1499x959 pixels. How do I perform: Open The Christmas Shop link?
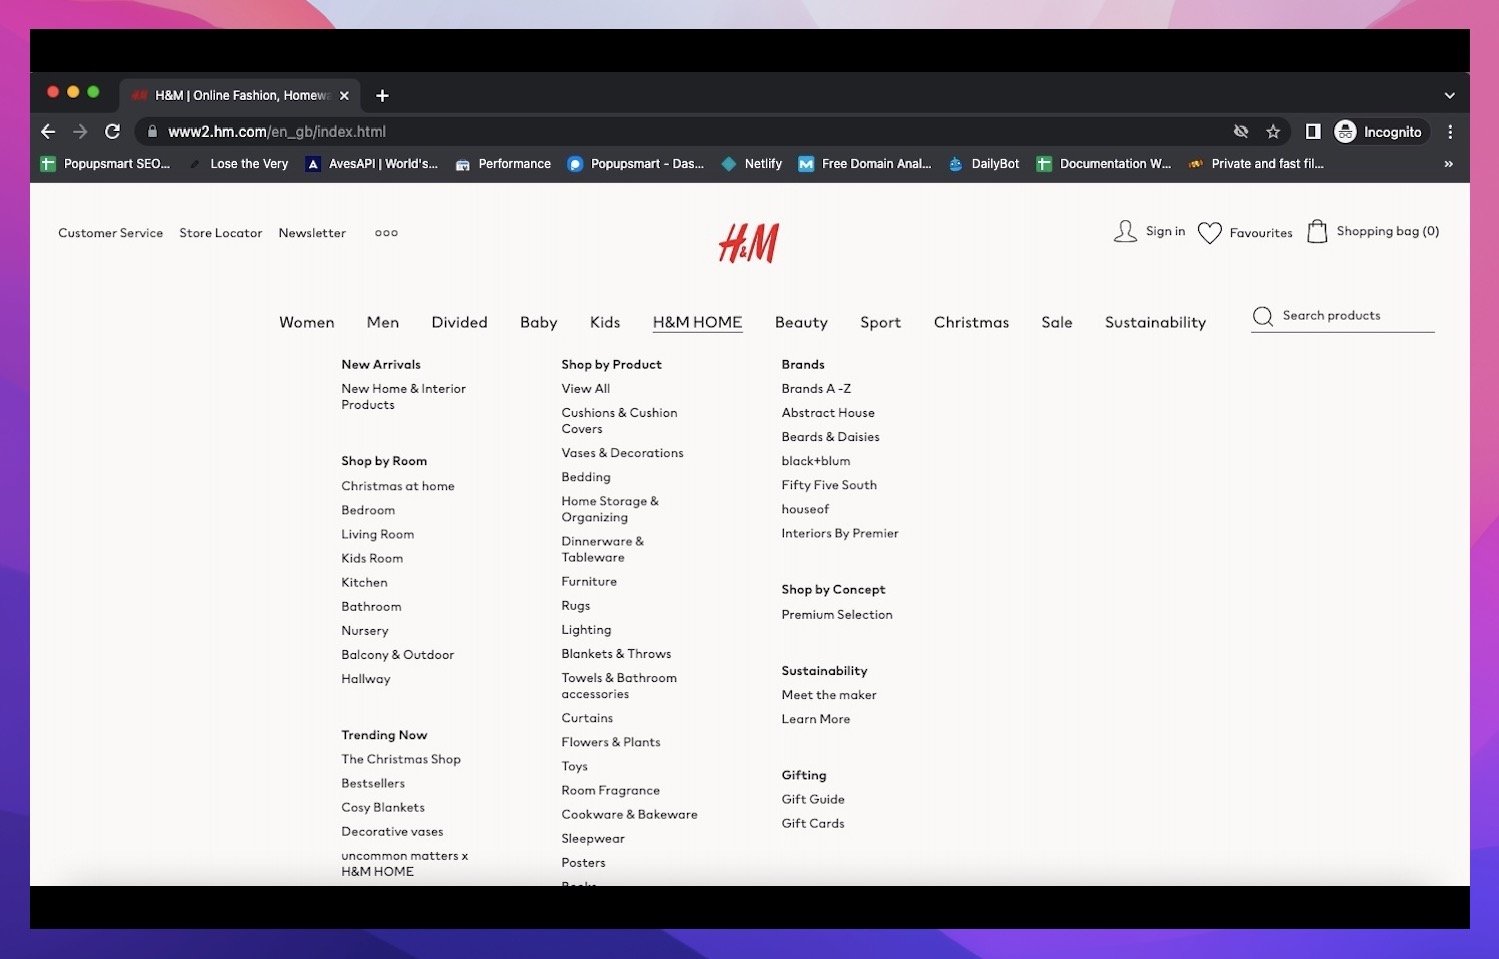pos(401,759)
